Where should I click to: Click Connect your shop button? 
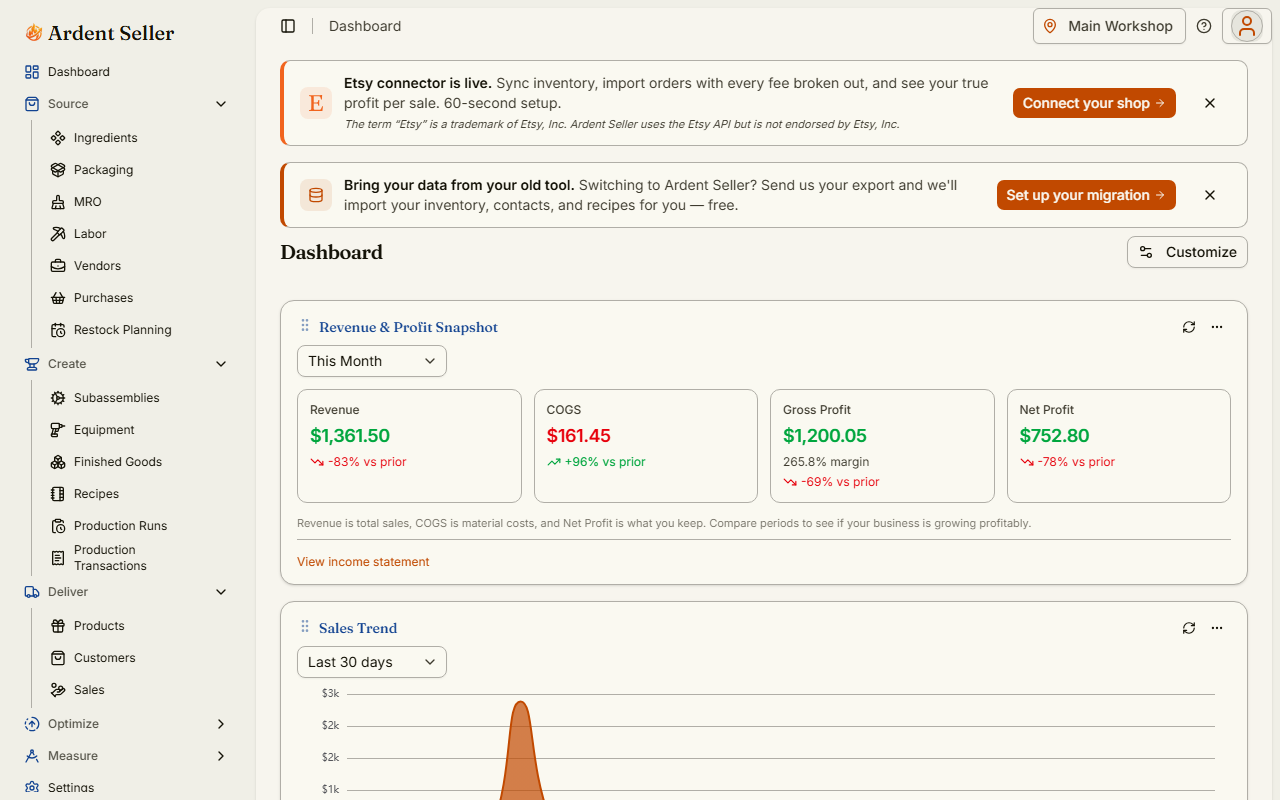(x=1094, y=103)
